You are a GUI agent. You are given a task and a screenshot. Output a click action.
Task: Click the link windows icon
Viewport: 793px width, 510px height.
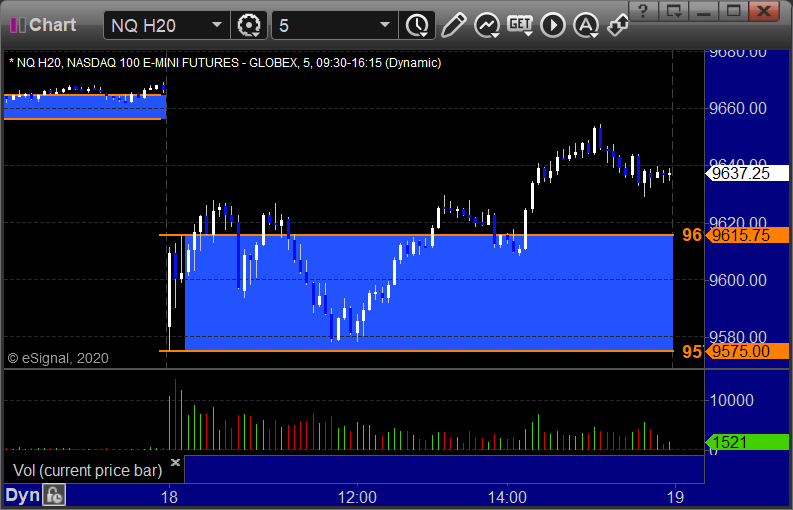coord(618,25)
